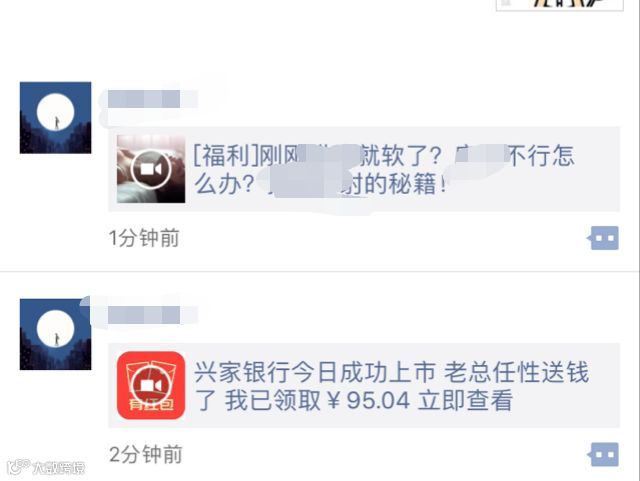Open the partial image thumbnail at top right

[559, 5]
